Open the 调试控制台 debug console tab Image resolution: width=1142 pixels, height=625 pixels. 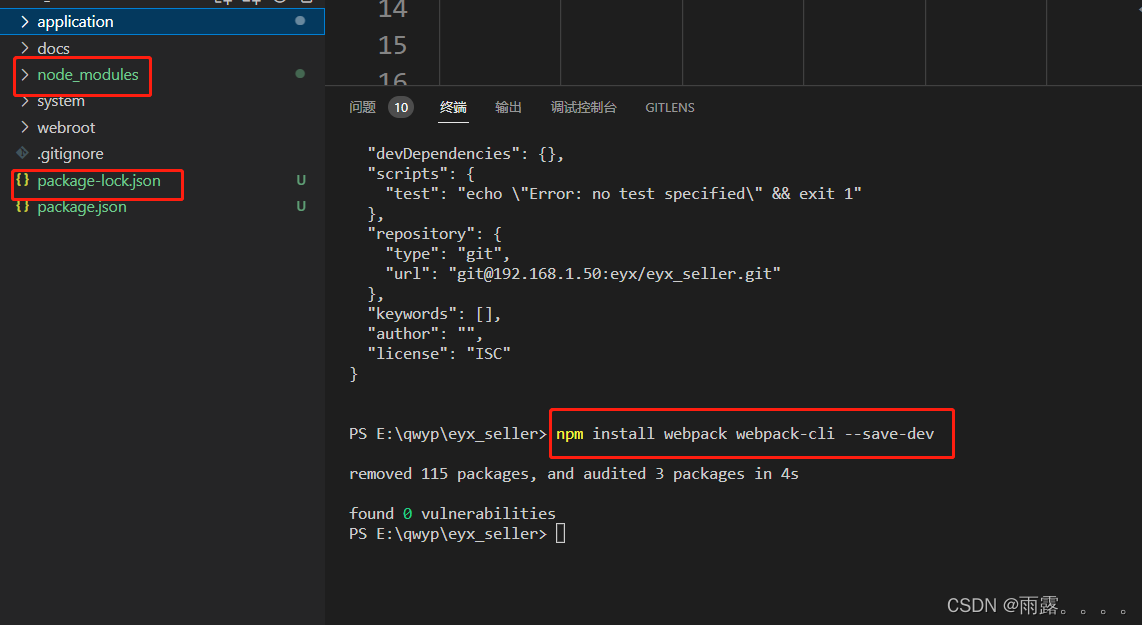pos(583,107)
